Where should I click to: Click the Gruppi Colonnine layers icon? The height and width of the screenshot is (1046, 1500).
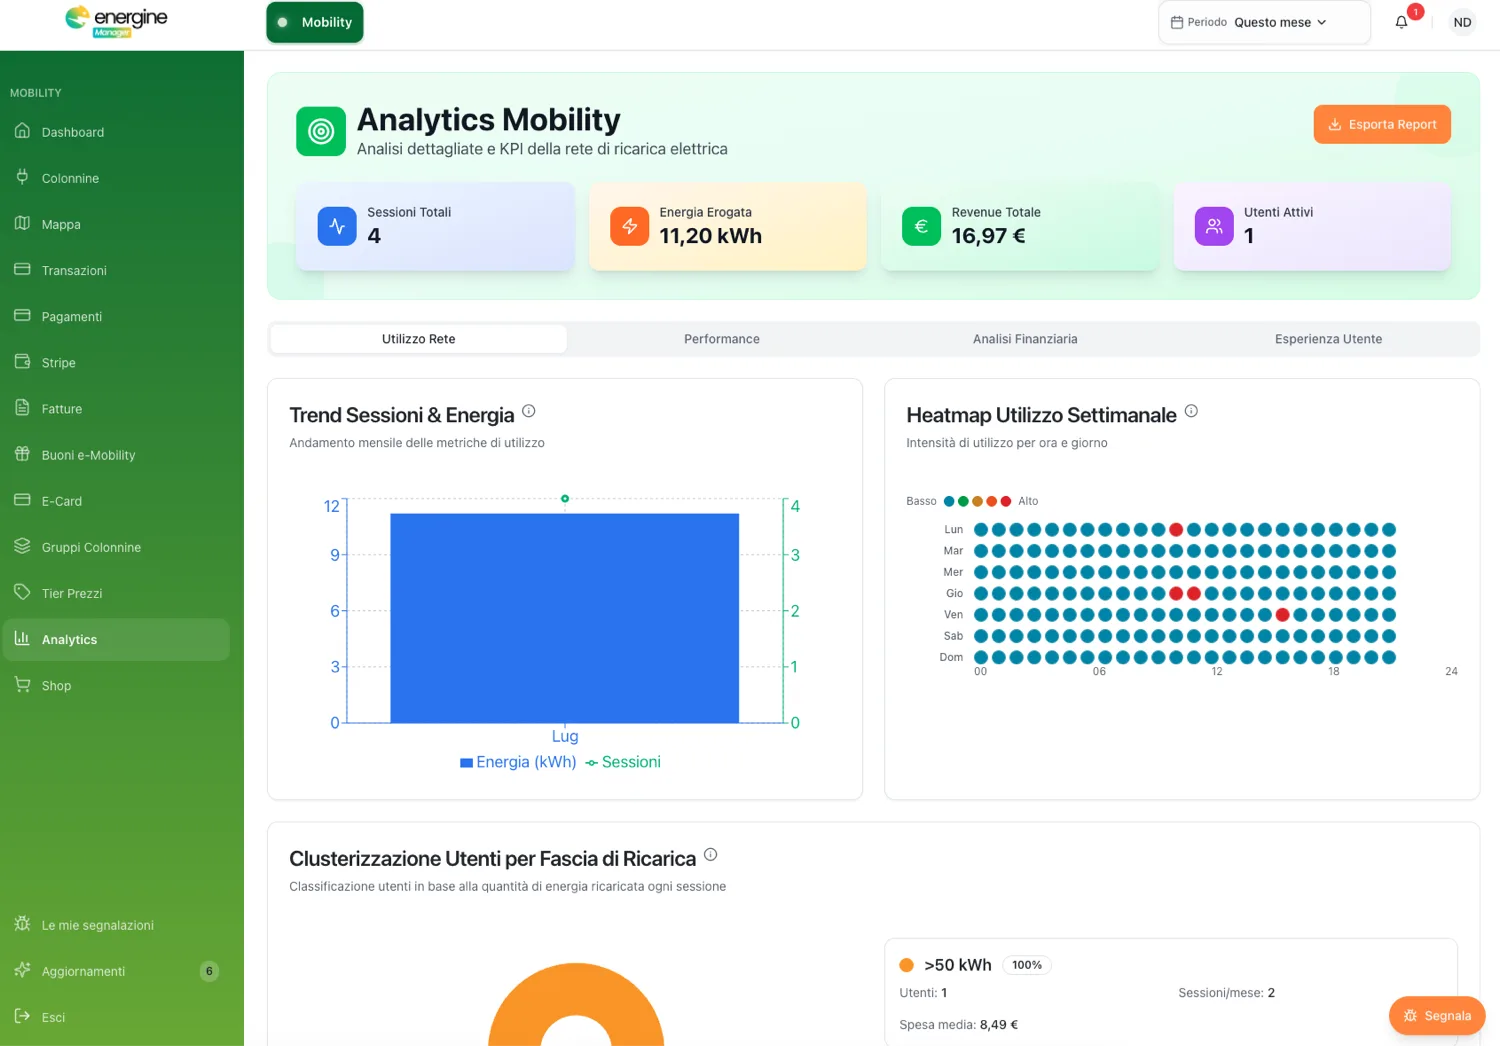(22, 546)
